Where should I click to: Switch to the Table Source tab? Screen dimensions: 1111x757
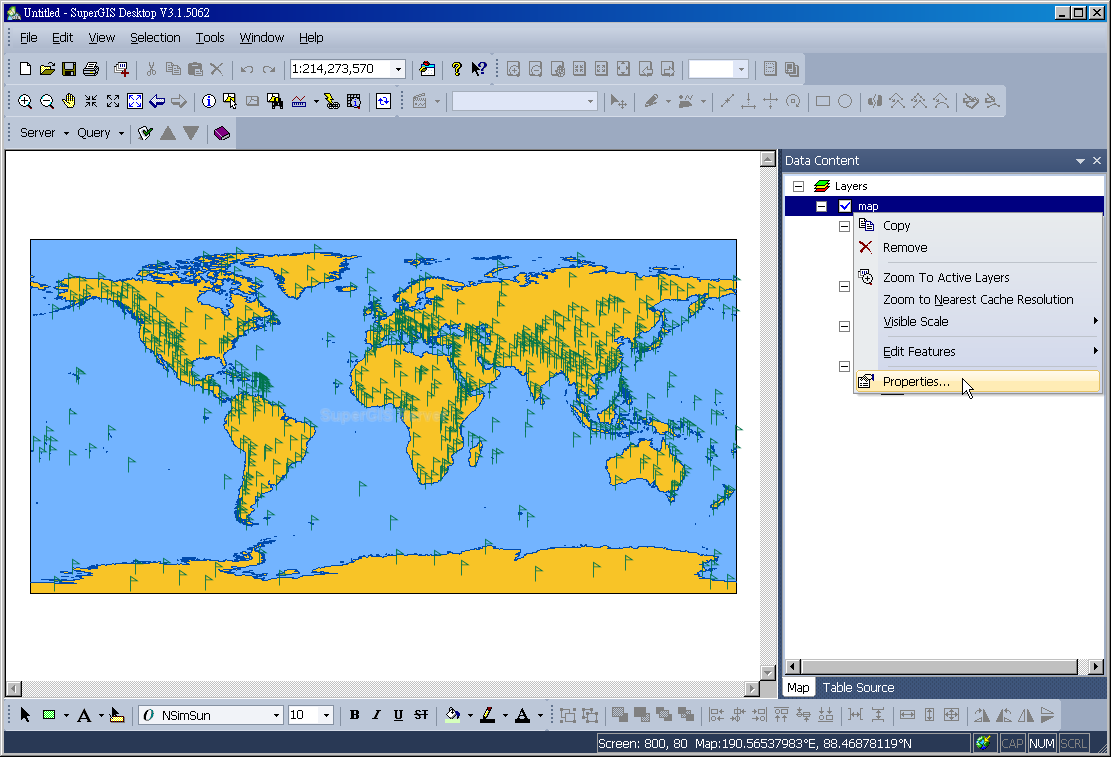click(x=858, y=687)
